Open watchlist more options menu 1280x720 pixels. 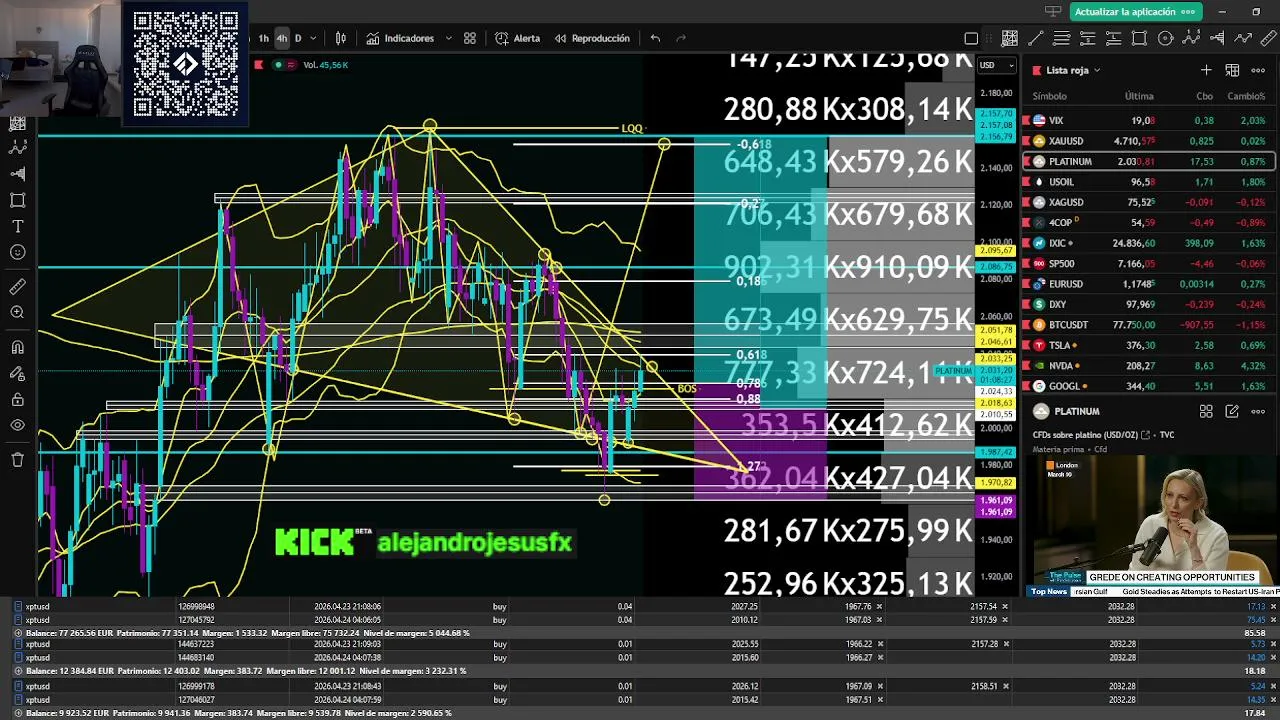[x=1258, y=70]
